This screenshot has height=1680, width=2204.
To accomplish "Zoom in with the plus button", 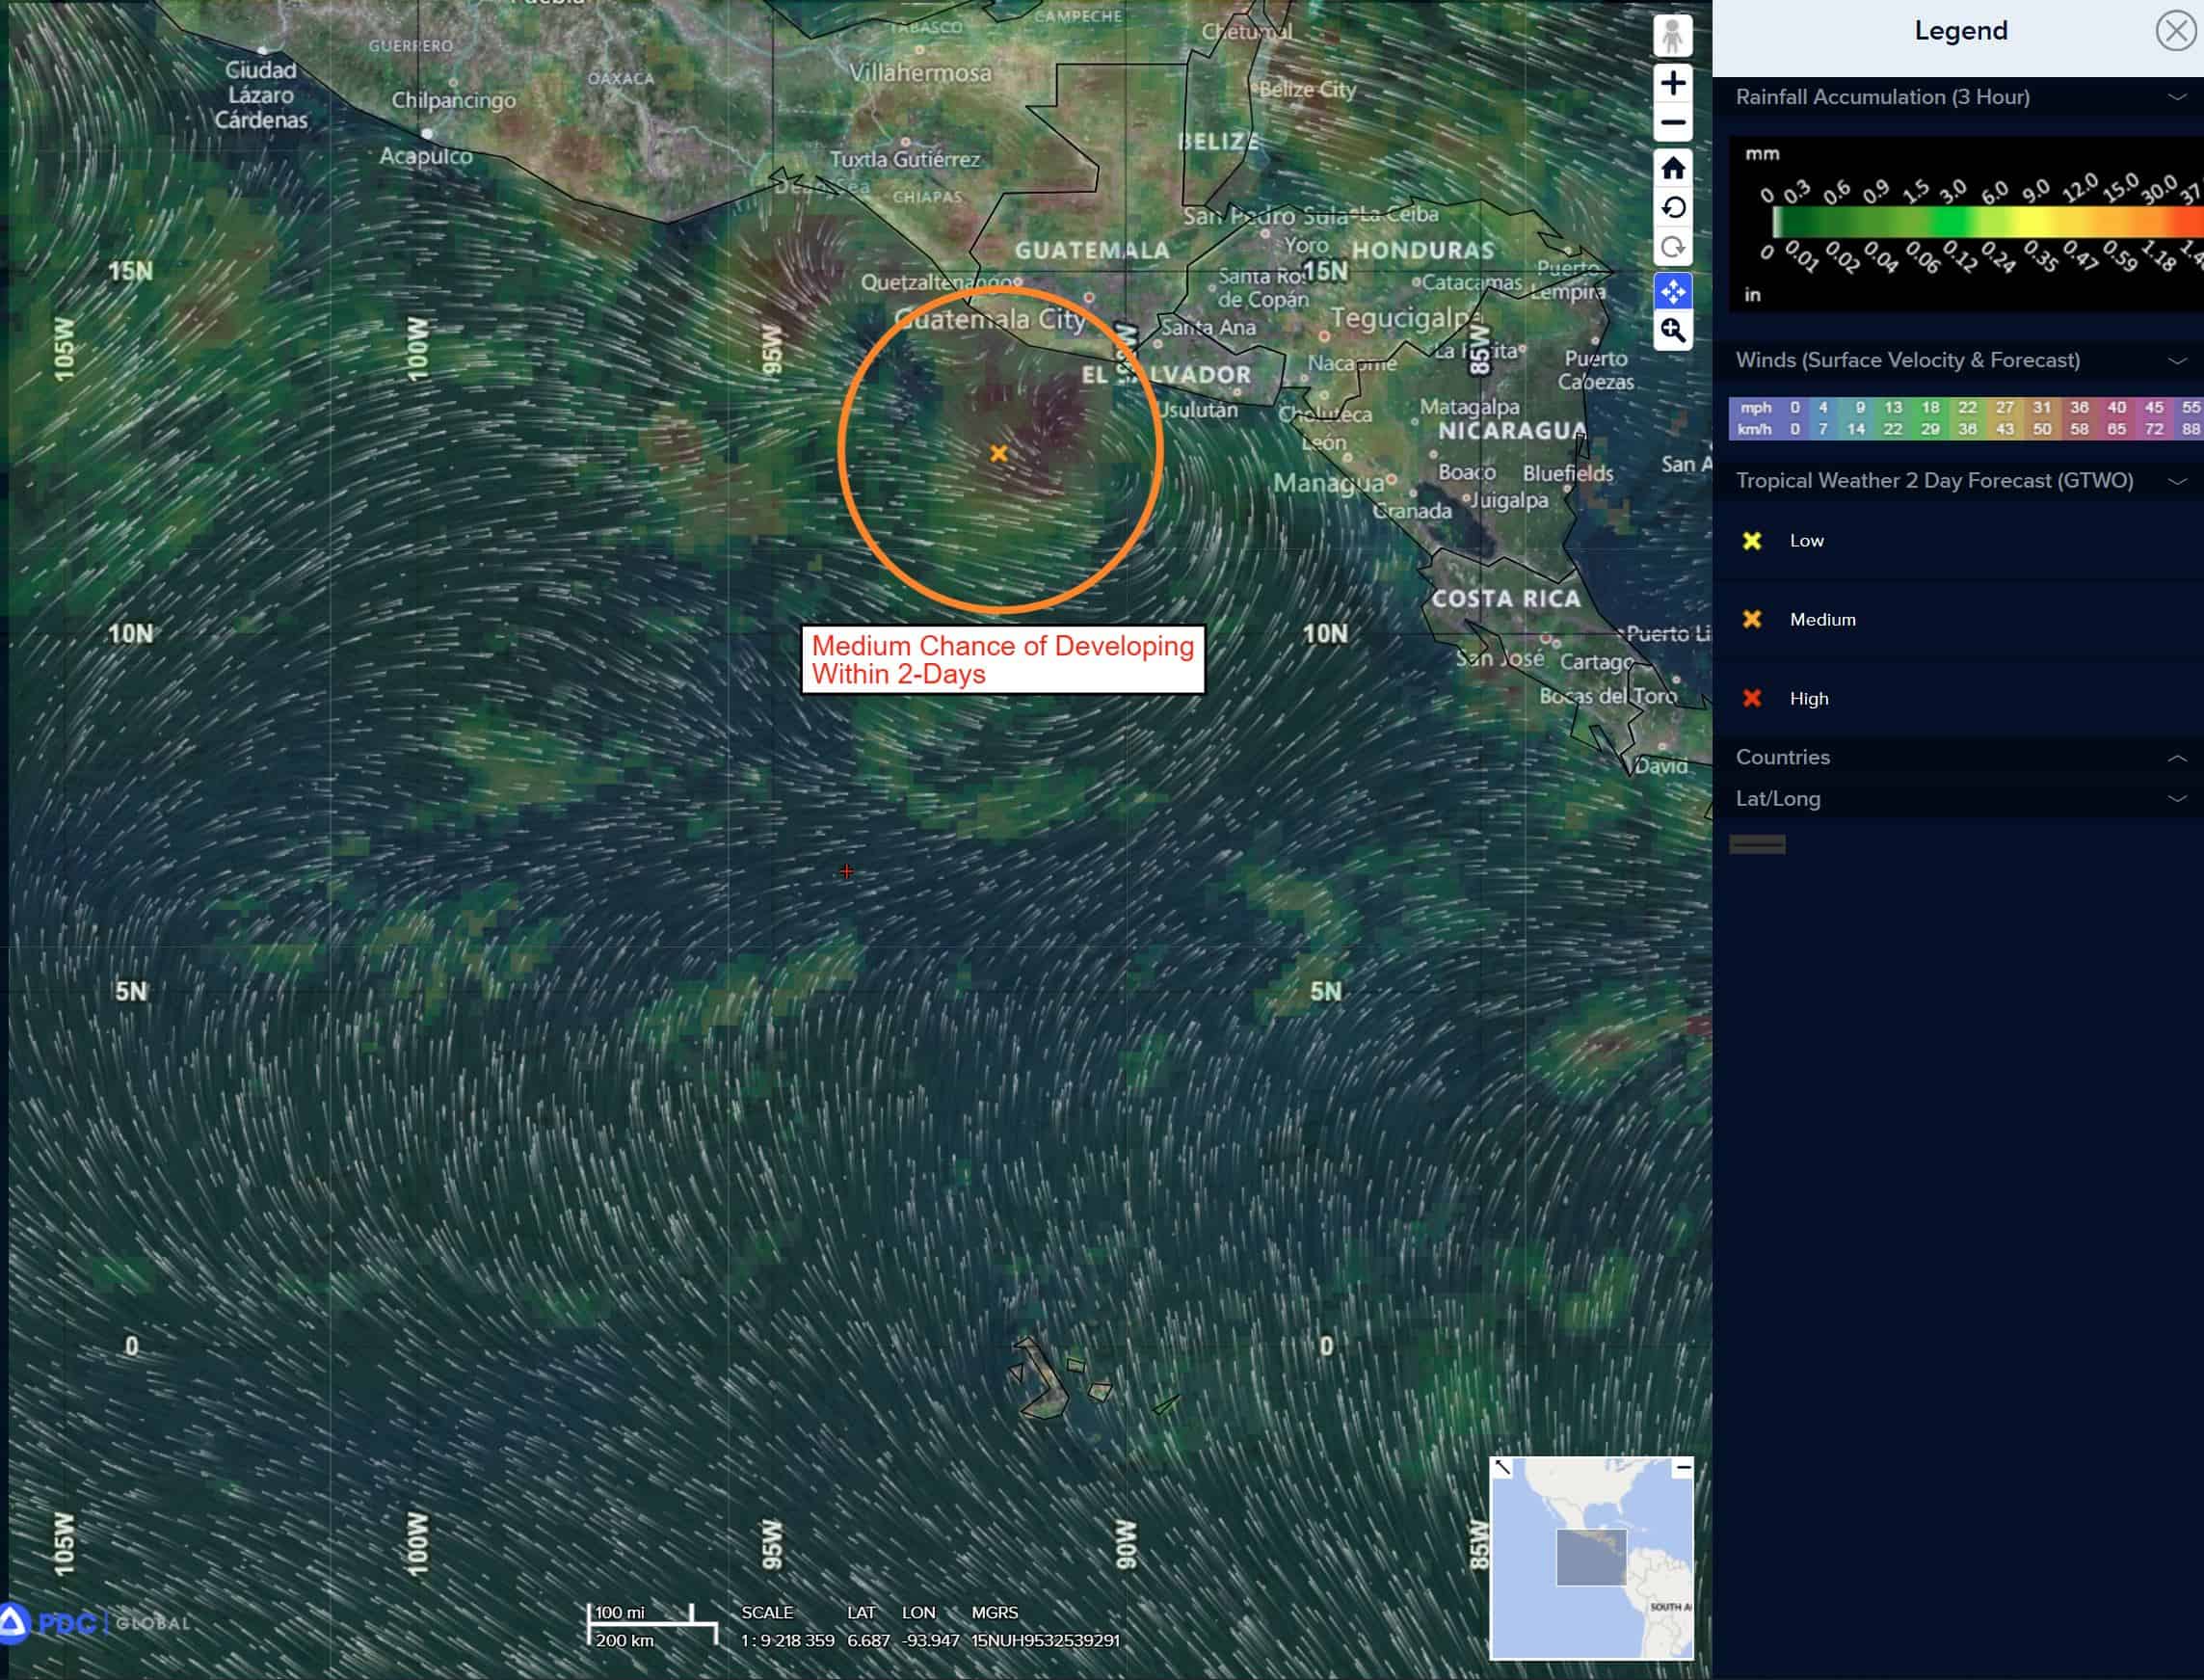I will (x=1672, y=83).
